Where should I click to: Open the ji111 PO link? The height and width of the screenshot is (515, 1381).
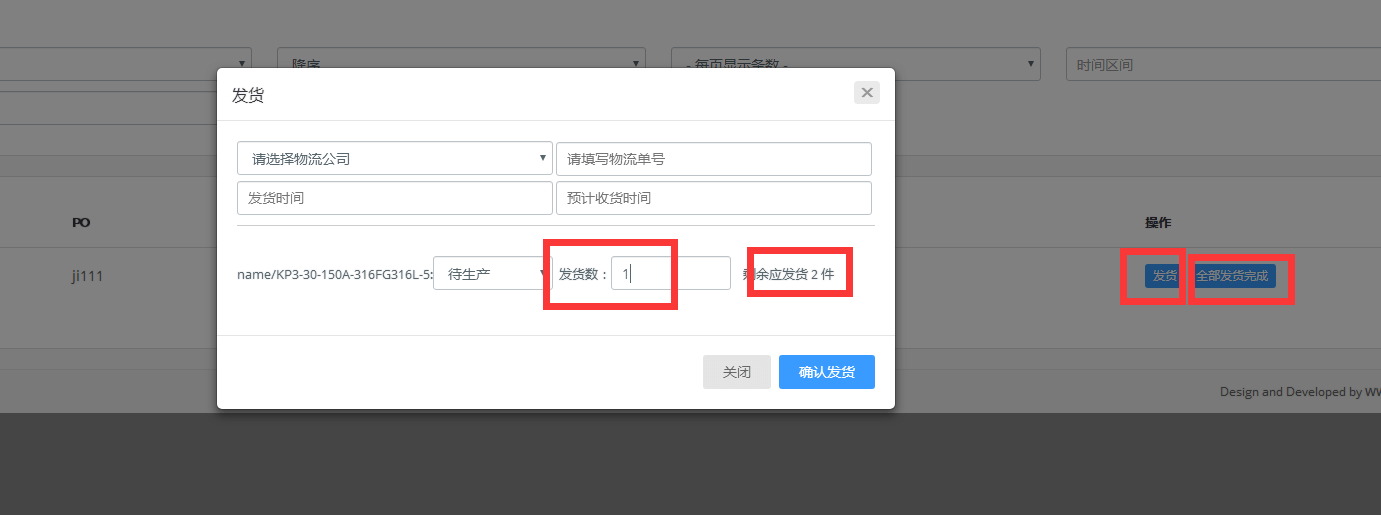pos(87,276)
